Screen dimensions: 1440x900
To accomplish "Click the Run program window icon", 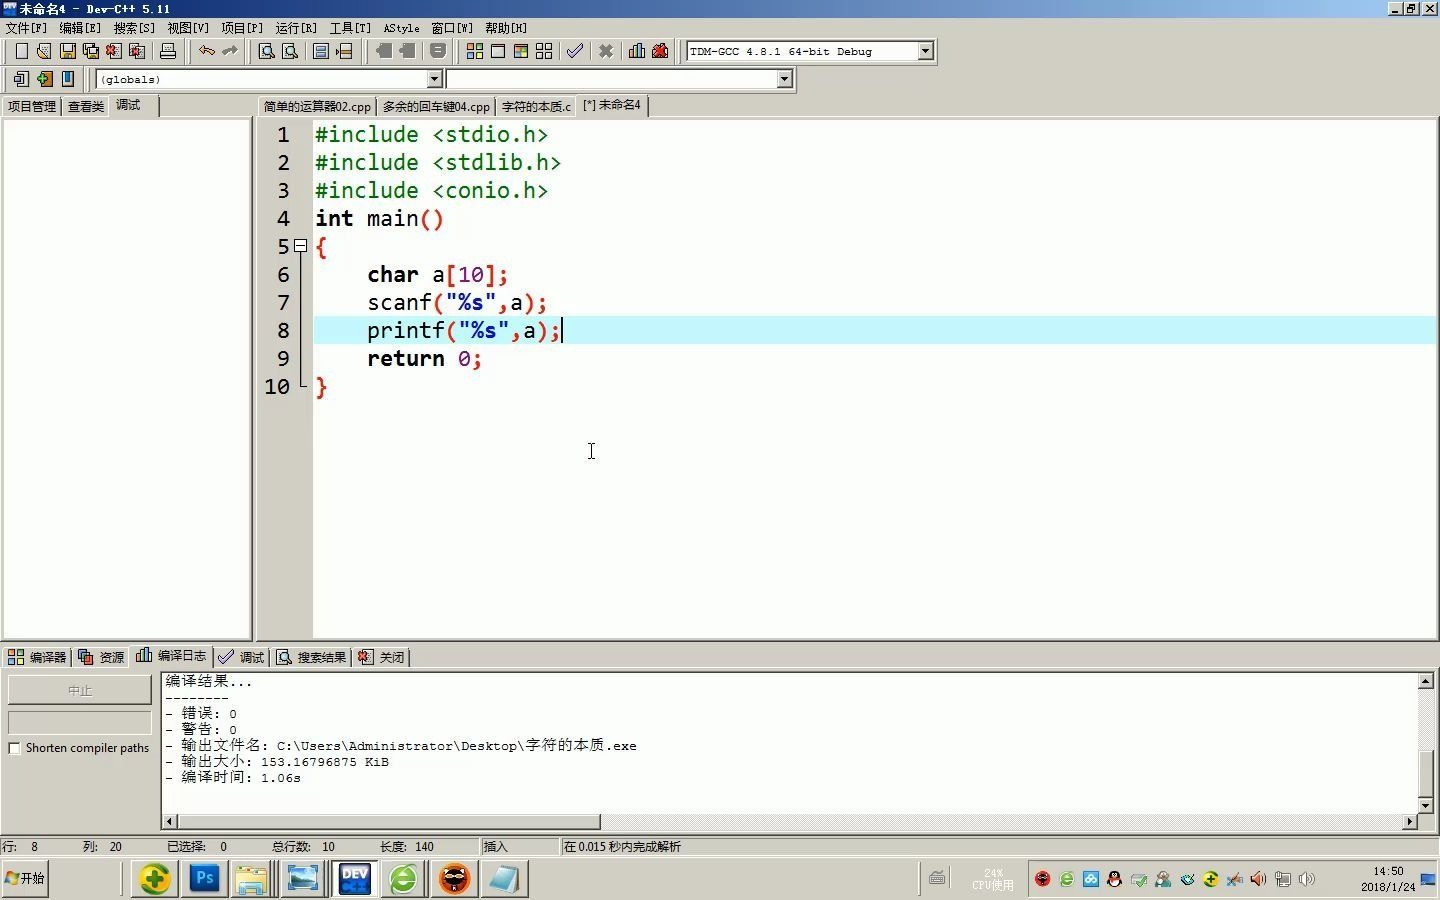I will click(x=498, y=51).
